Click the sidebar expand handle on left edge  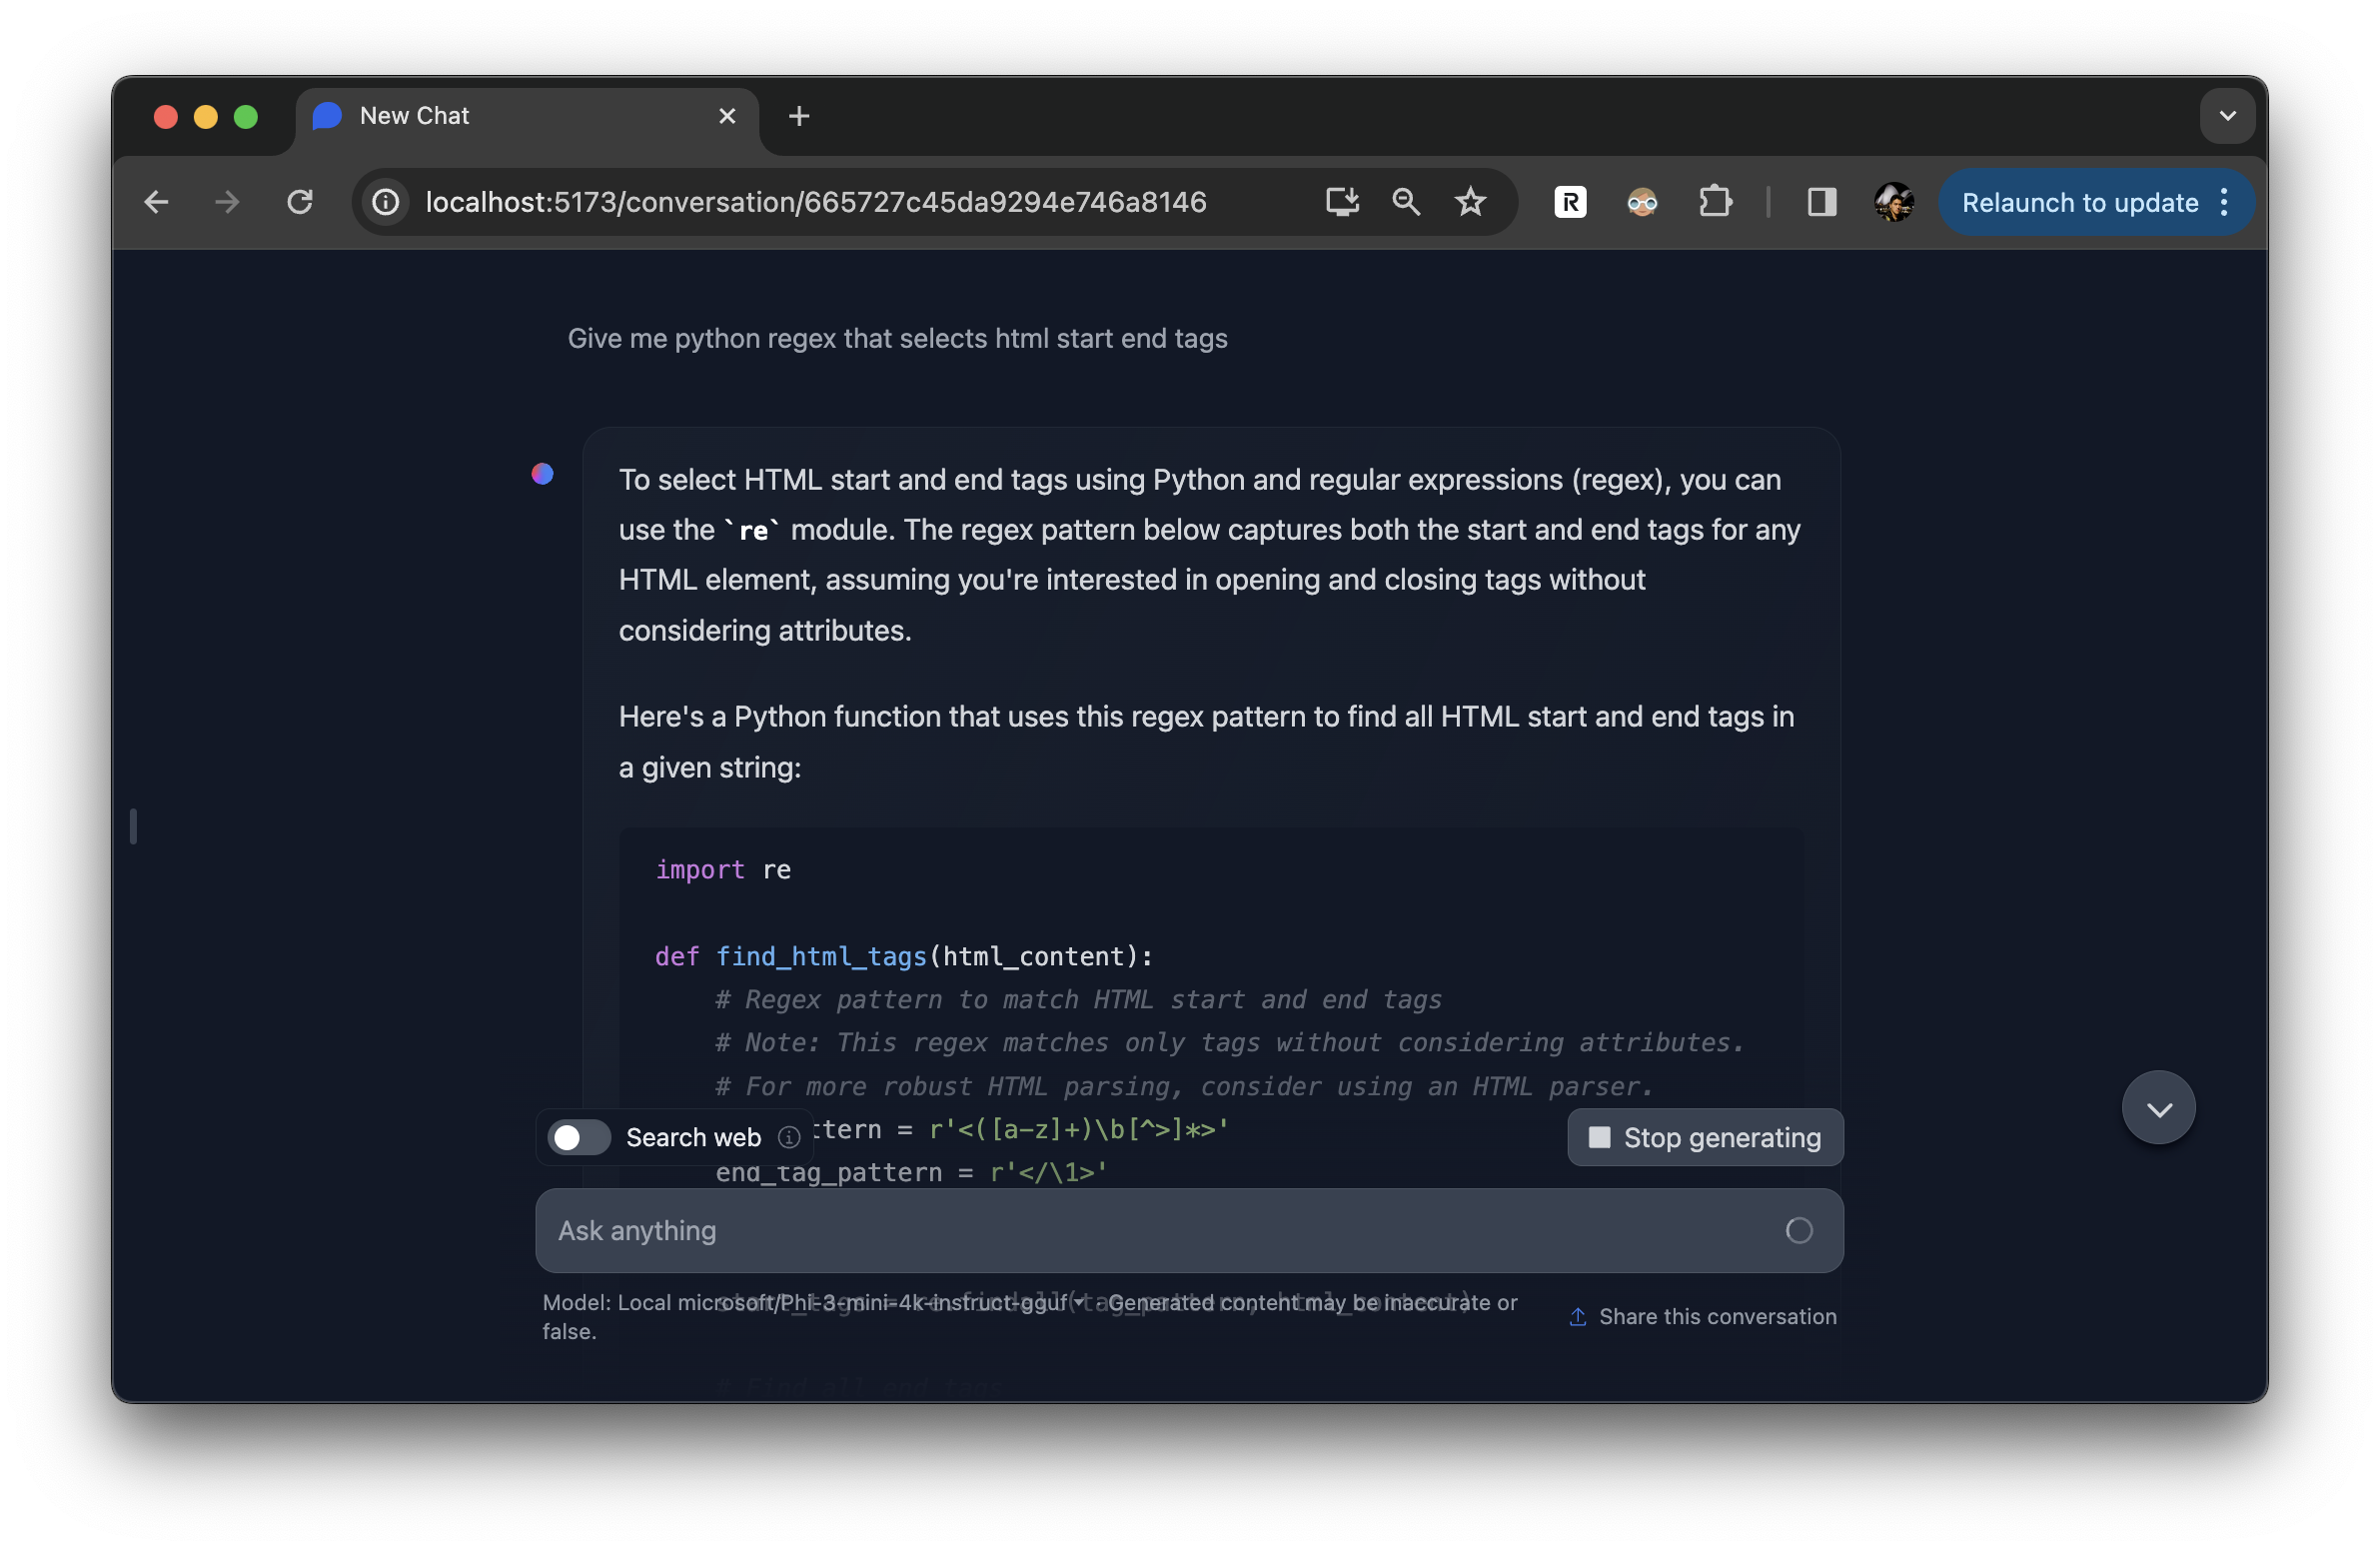pos(133,826)
